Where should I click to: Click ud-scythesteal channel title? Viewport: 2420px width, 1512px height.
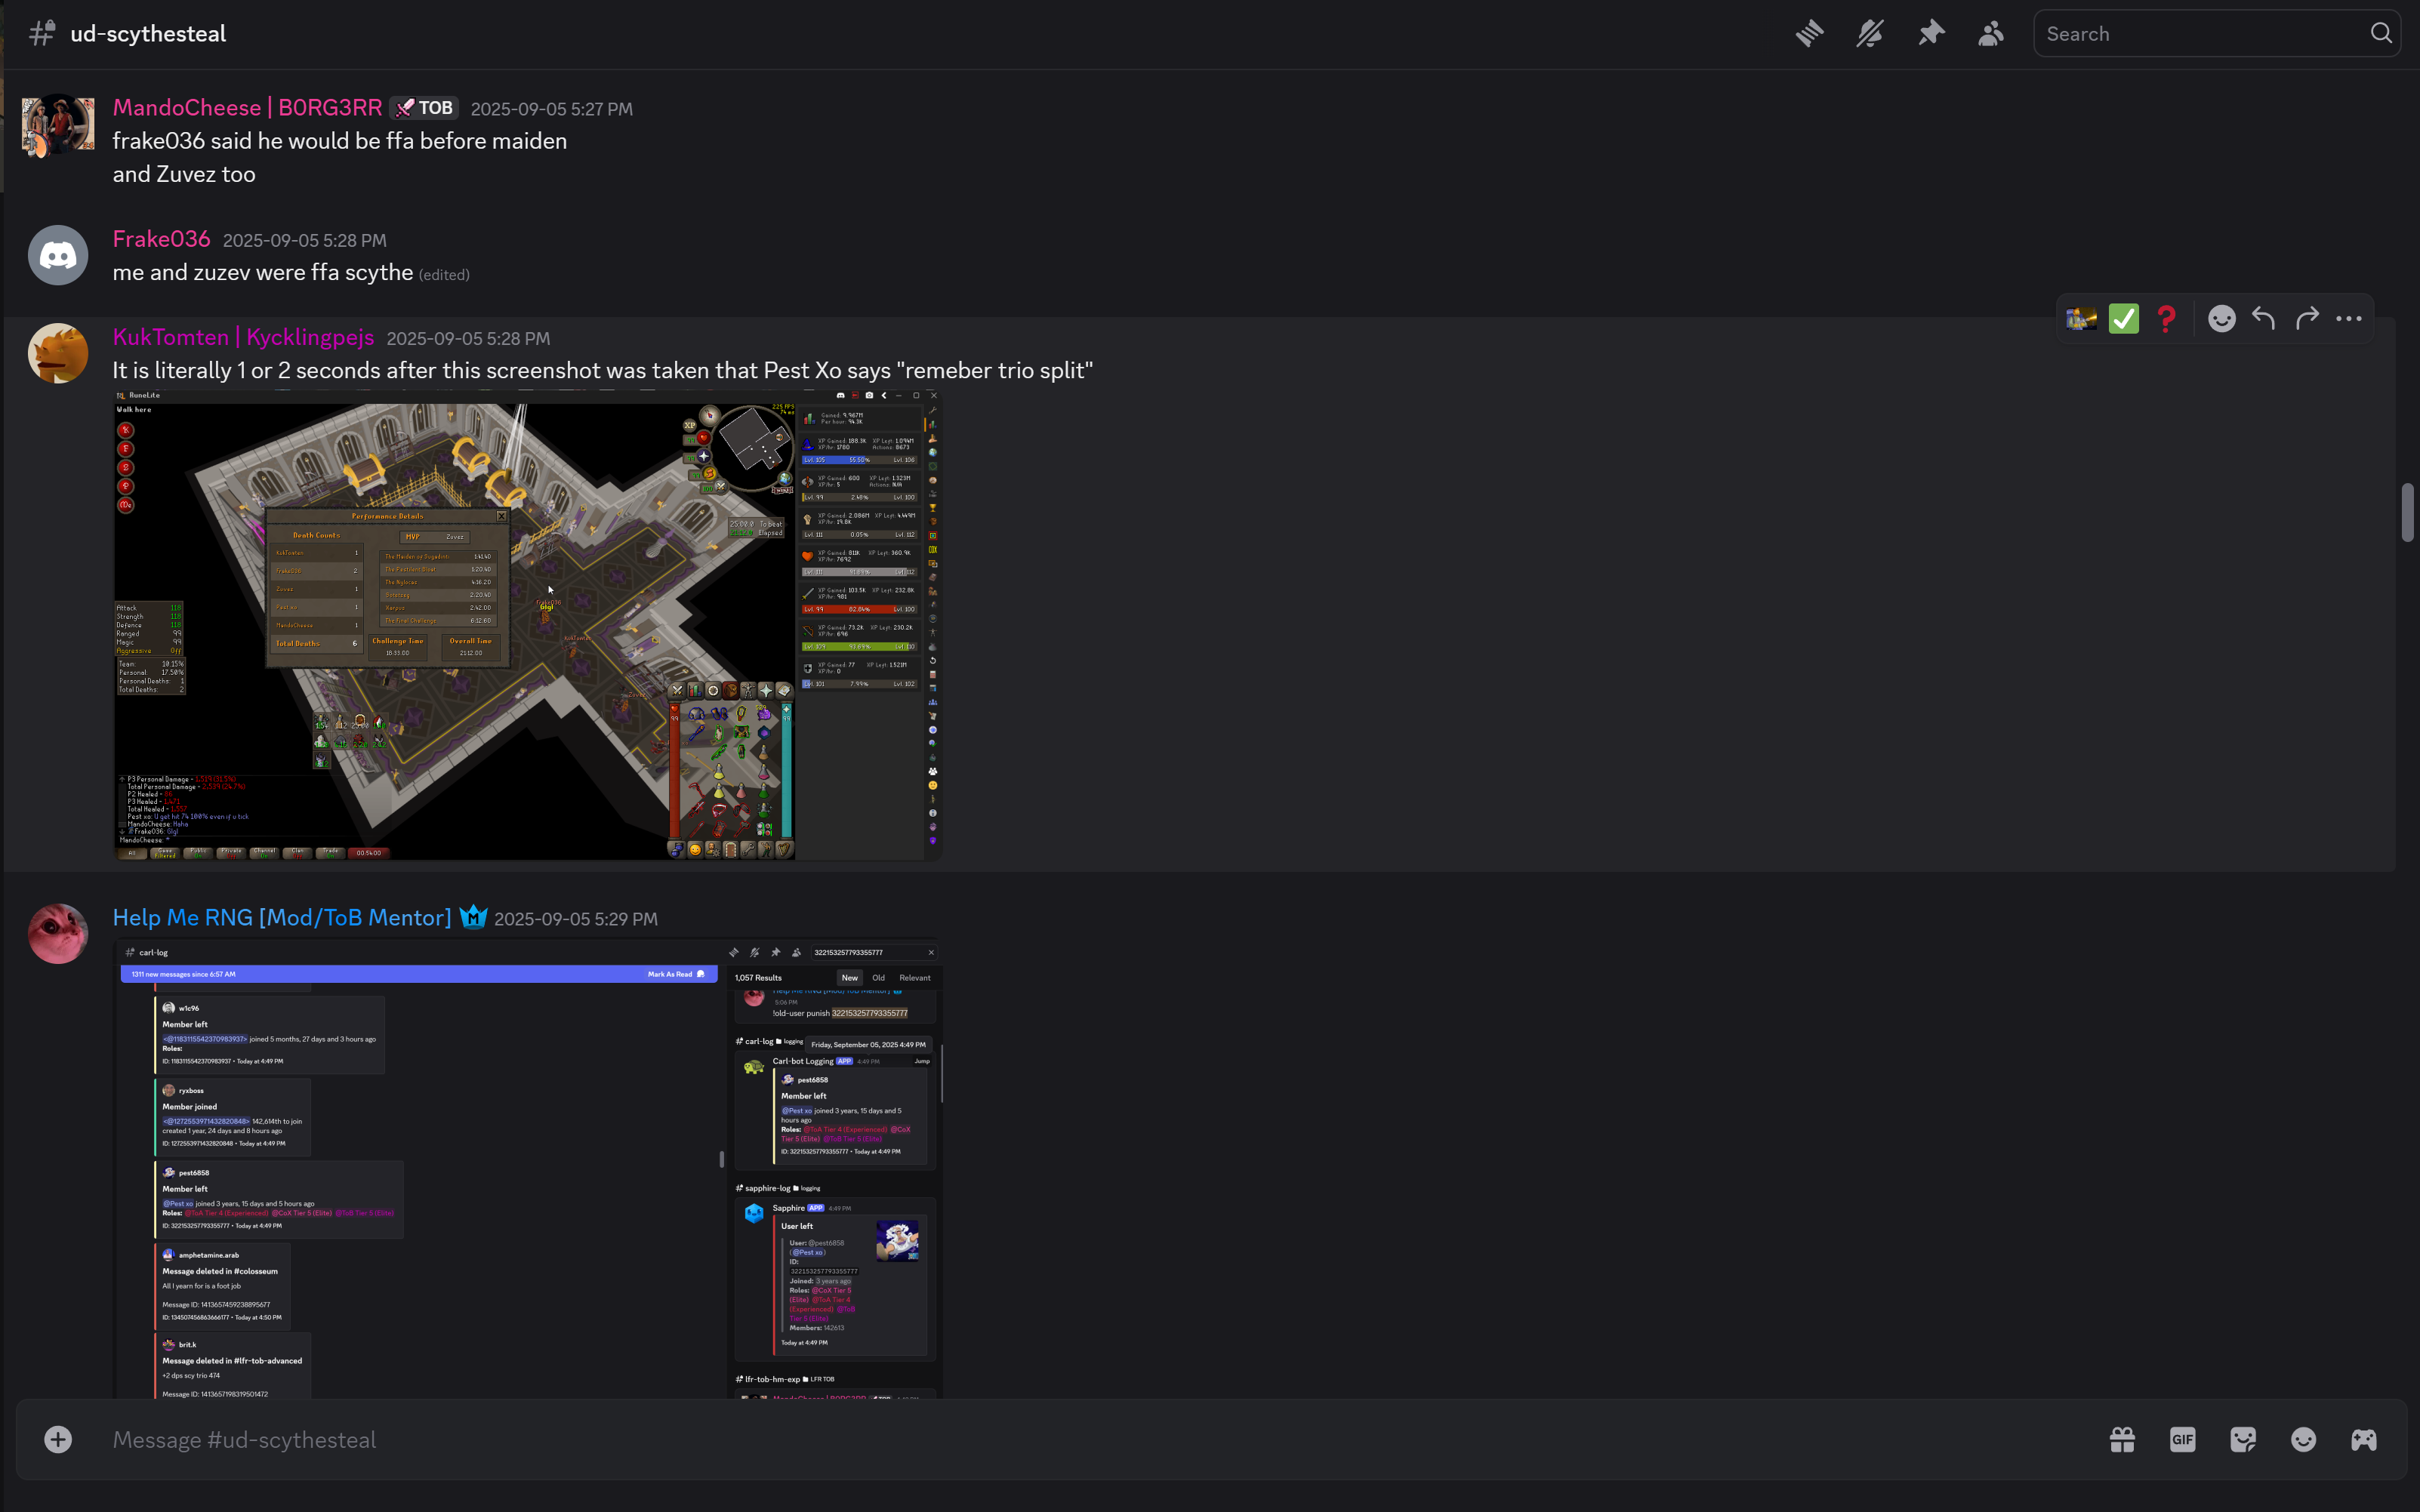[148, 34]
